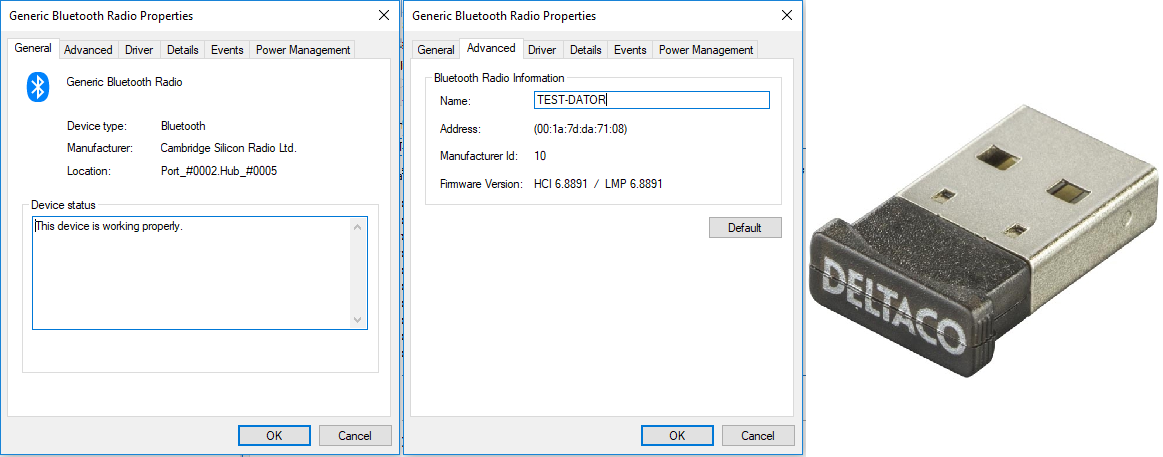The width and height of the screenshot is (1163, 457).
Task: Click Cancel in the left properties window
Action: point(355,435)
